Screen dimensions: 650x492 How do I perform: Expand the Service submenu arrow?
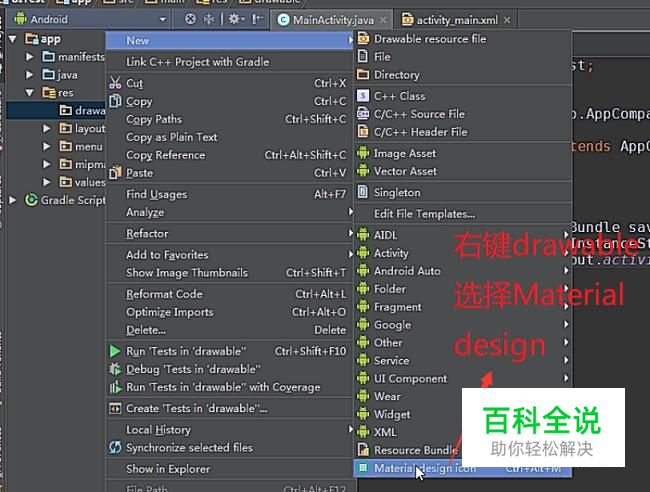click(566, 360)
